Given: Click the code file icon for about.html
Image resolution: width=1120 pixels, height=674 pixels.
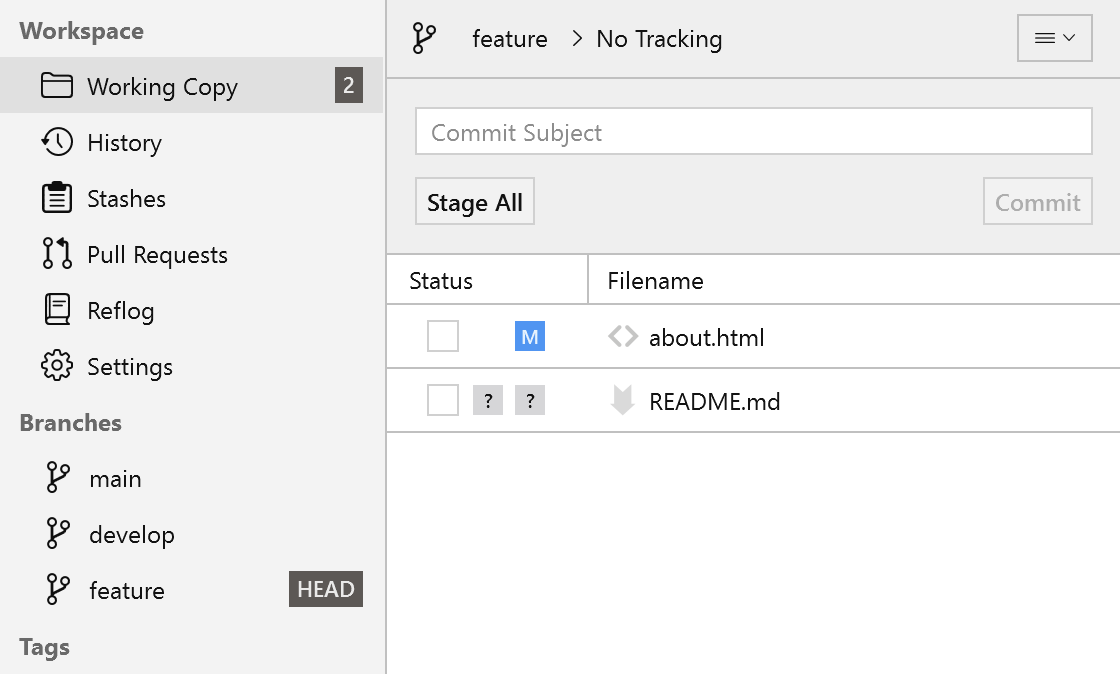Looking at the screenshot, I should coord(622,337).
